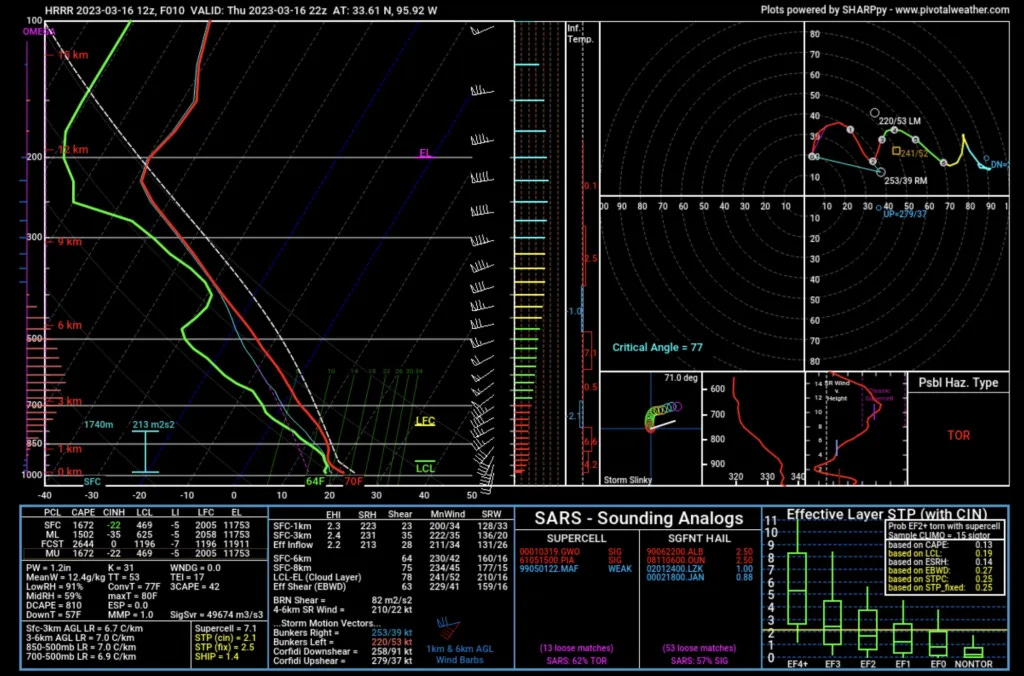Click the 00010319.GWO supercell analog
This screenshot has width=1024, height=676.
[549, 552]
